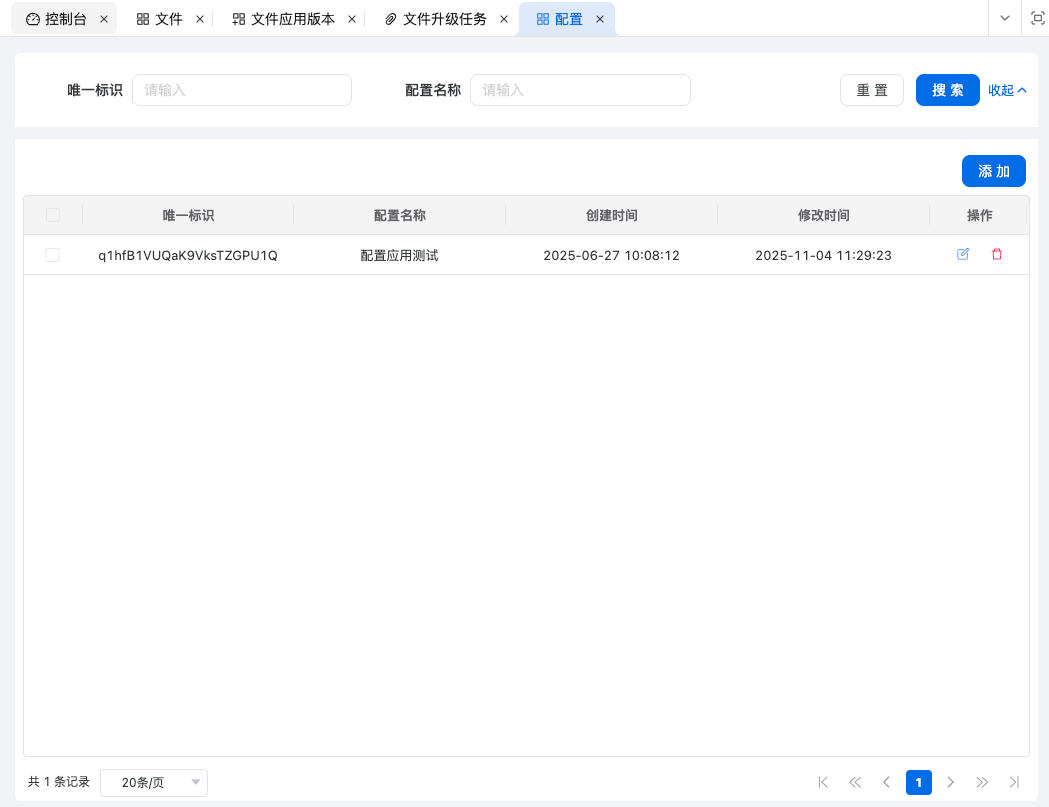
Task: Open the 20条/页 page size dropdown
Action: [x=154, y=782]
